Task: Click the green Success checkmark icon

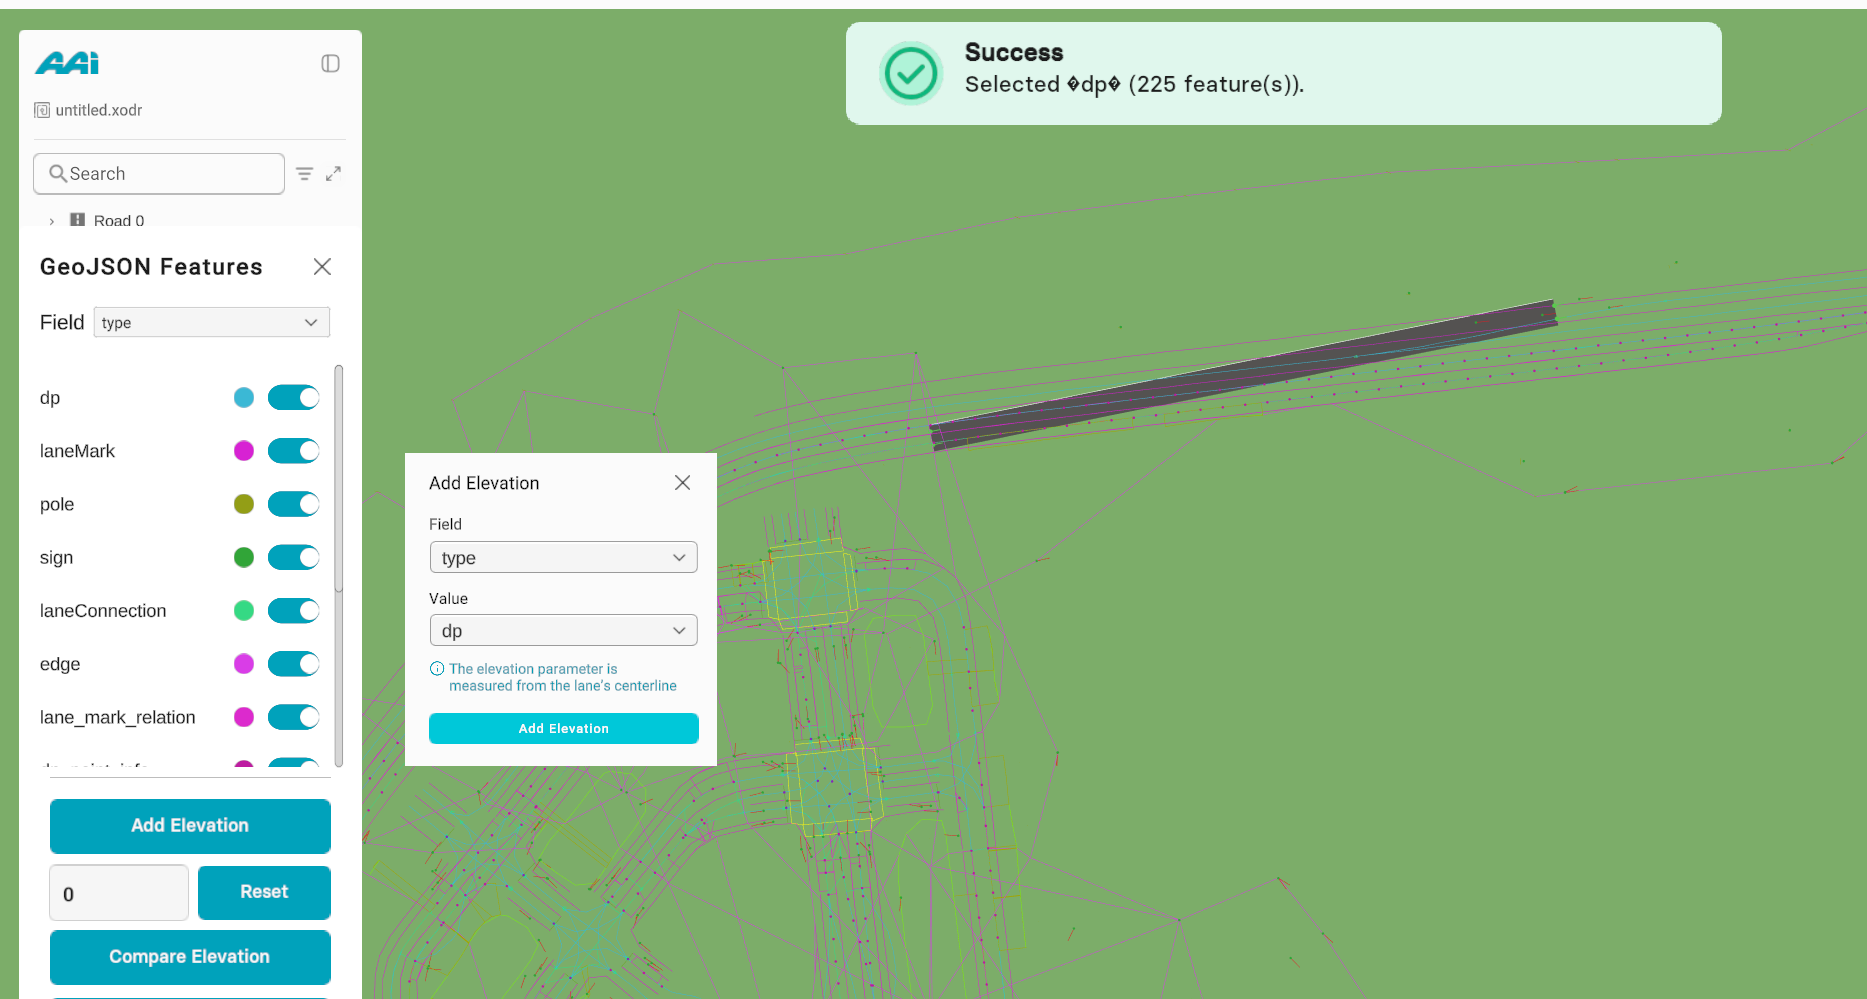Action: [910, 73]
